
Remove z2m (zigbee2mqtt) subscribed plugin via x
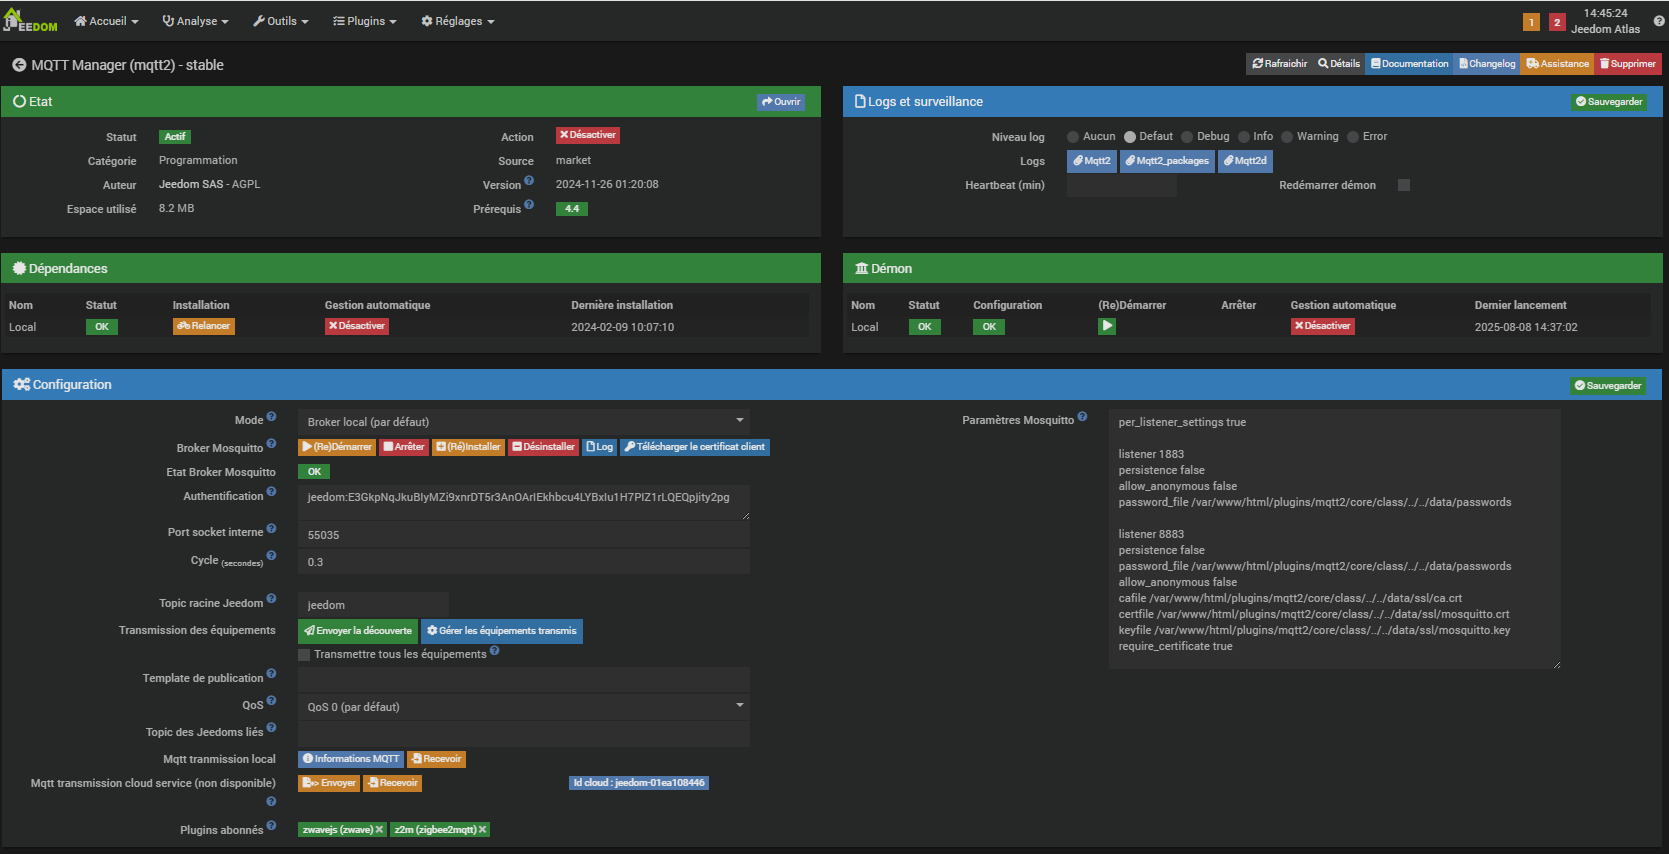point(482,830)
